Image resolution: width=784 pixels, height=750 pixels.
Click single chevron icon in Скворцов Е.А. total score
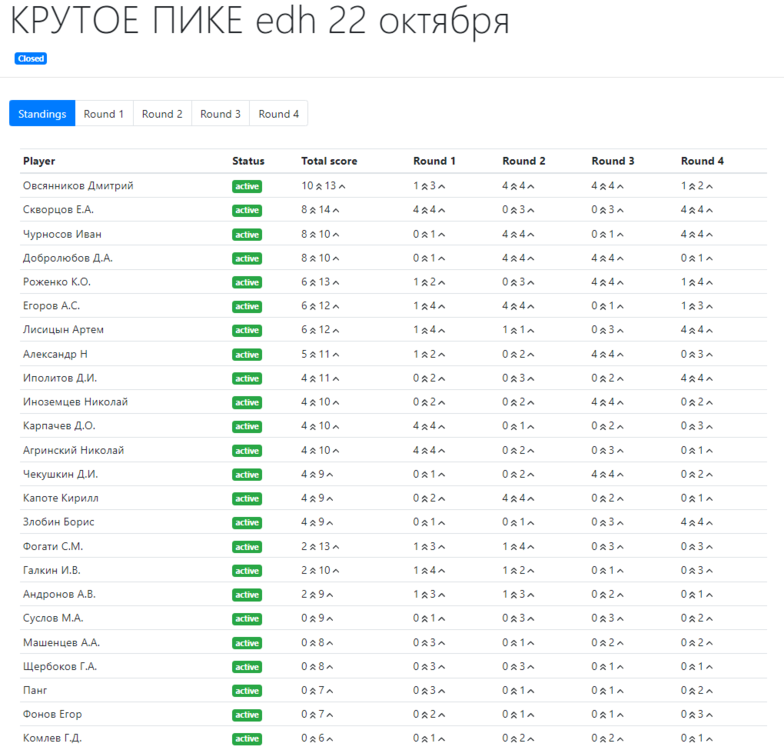(337, 210)
